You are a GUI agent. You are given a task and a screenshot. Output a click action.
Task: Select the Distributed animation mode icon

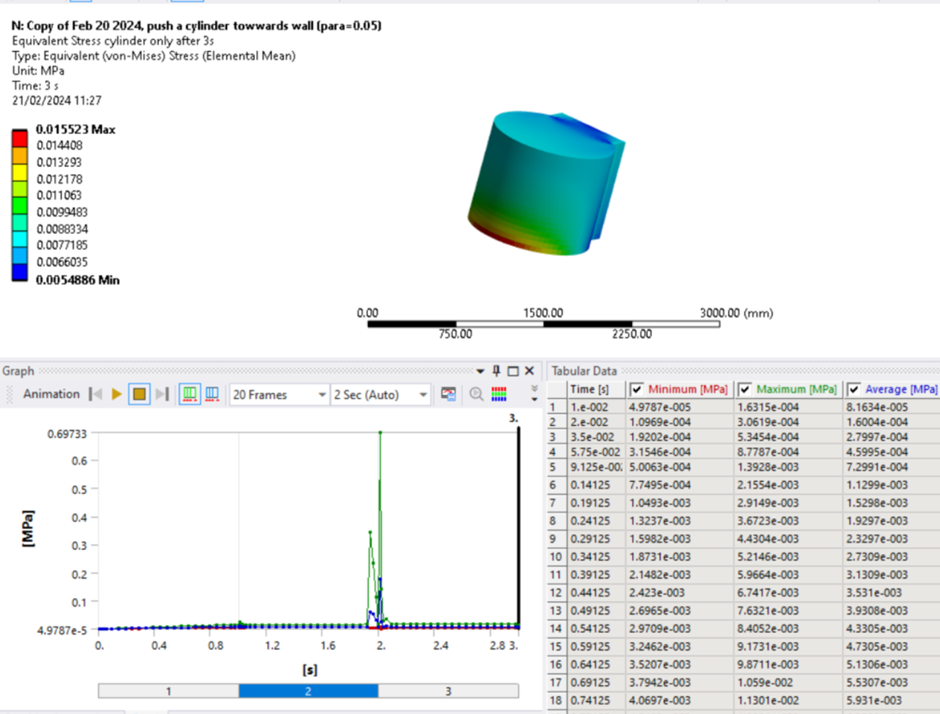coord(189,394)
